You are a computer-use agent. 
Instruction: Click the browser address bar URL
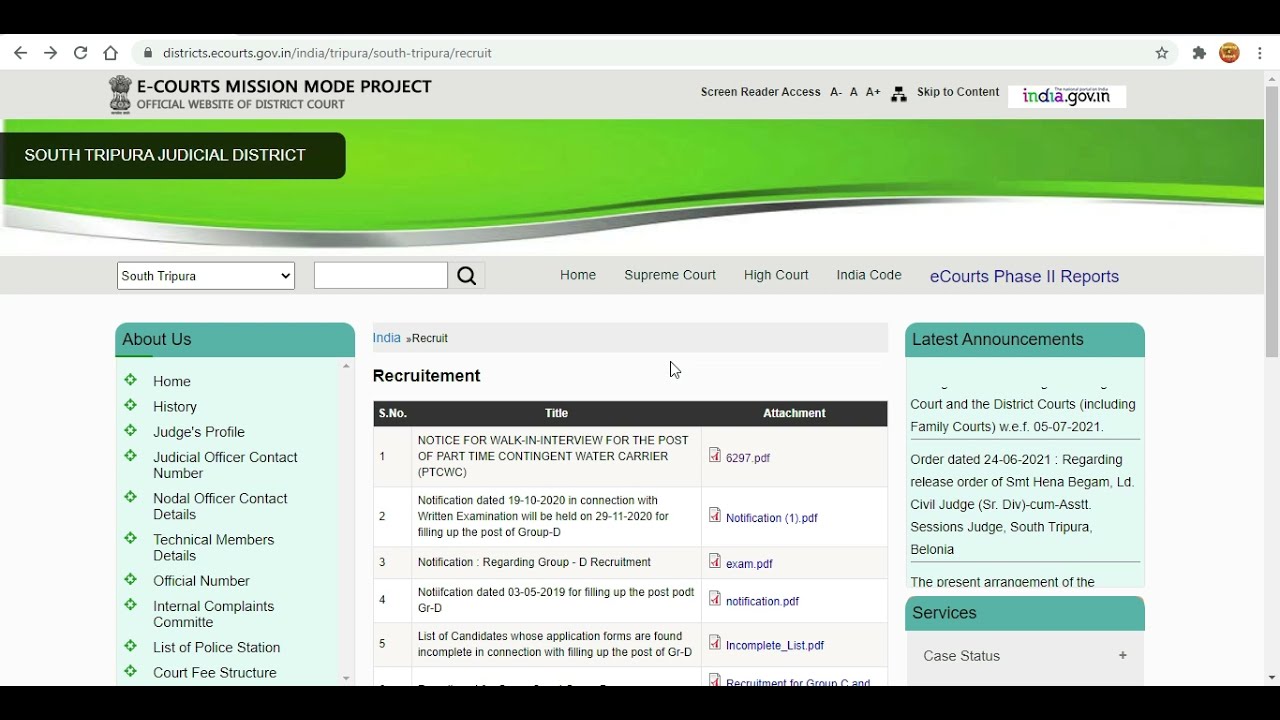point(327,53)
